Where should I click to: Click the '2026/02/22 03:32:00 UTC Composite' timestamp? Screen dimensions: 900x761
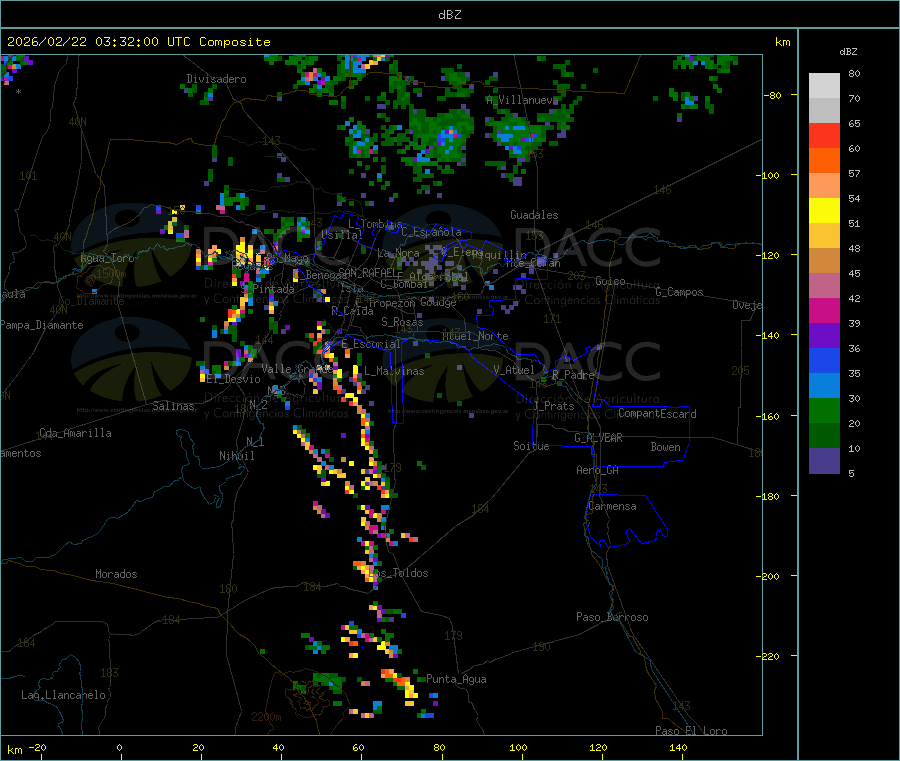click(x=138, y=42)
